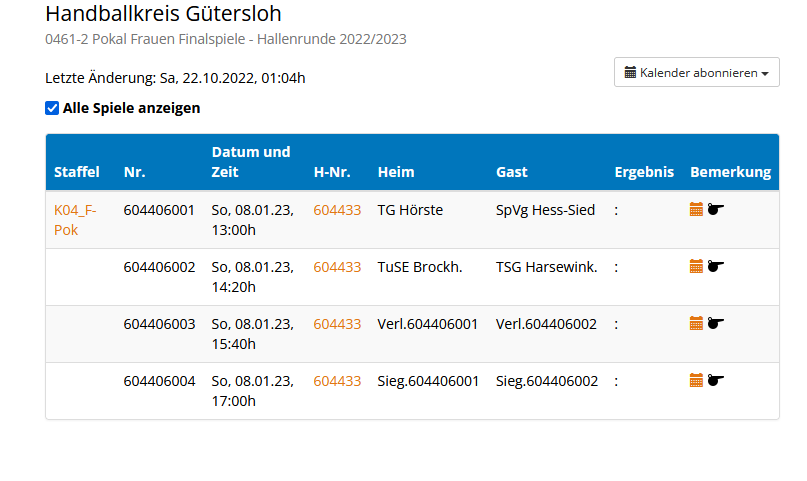Open hall 604433 link for TG Hörste game
Viewport: 807px width, 481px height.
click(x=337, y=210)
